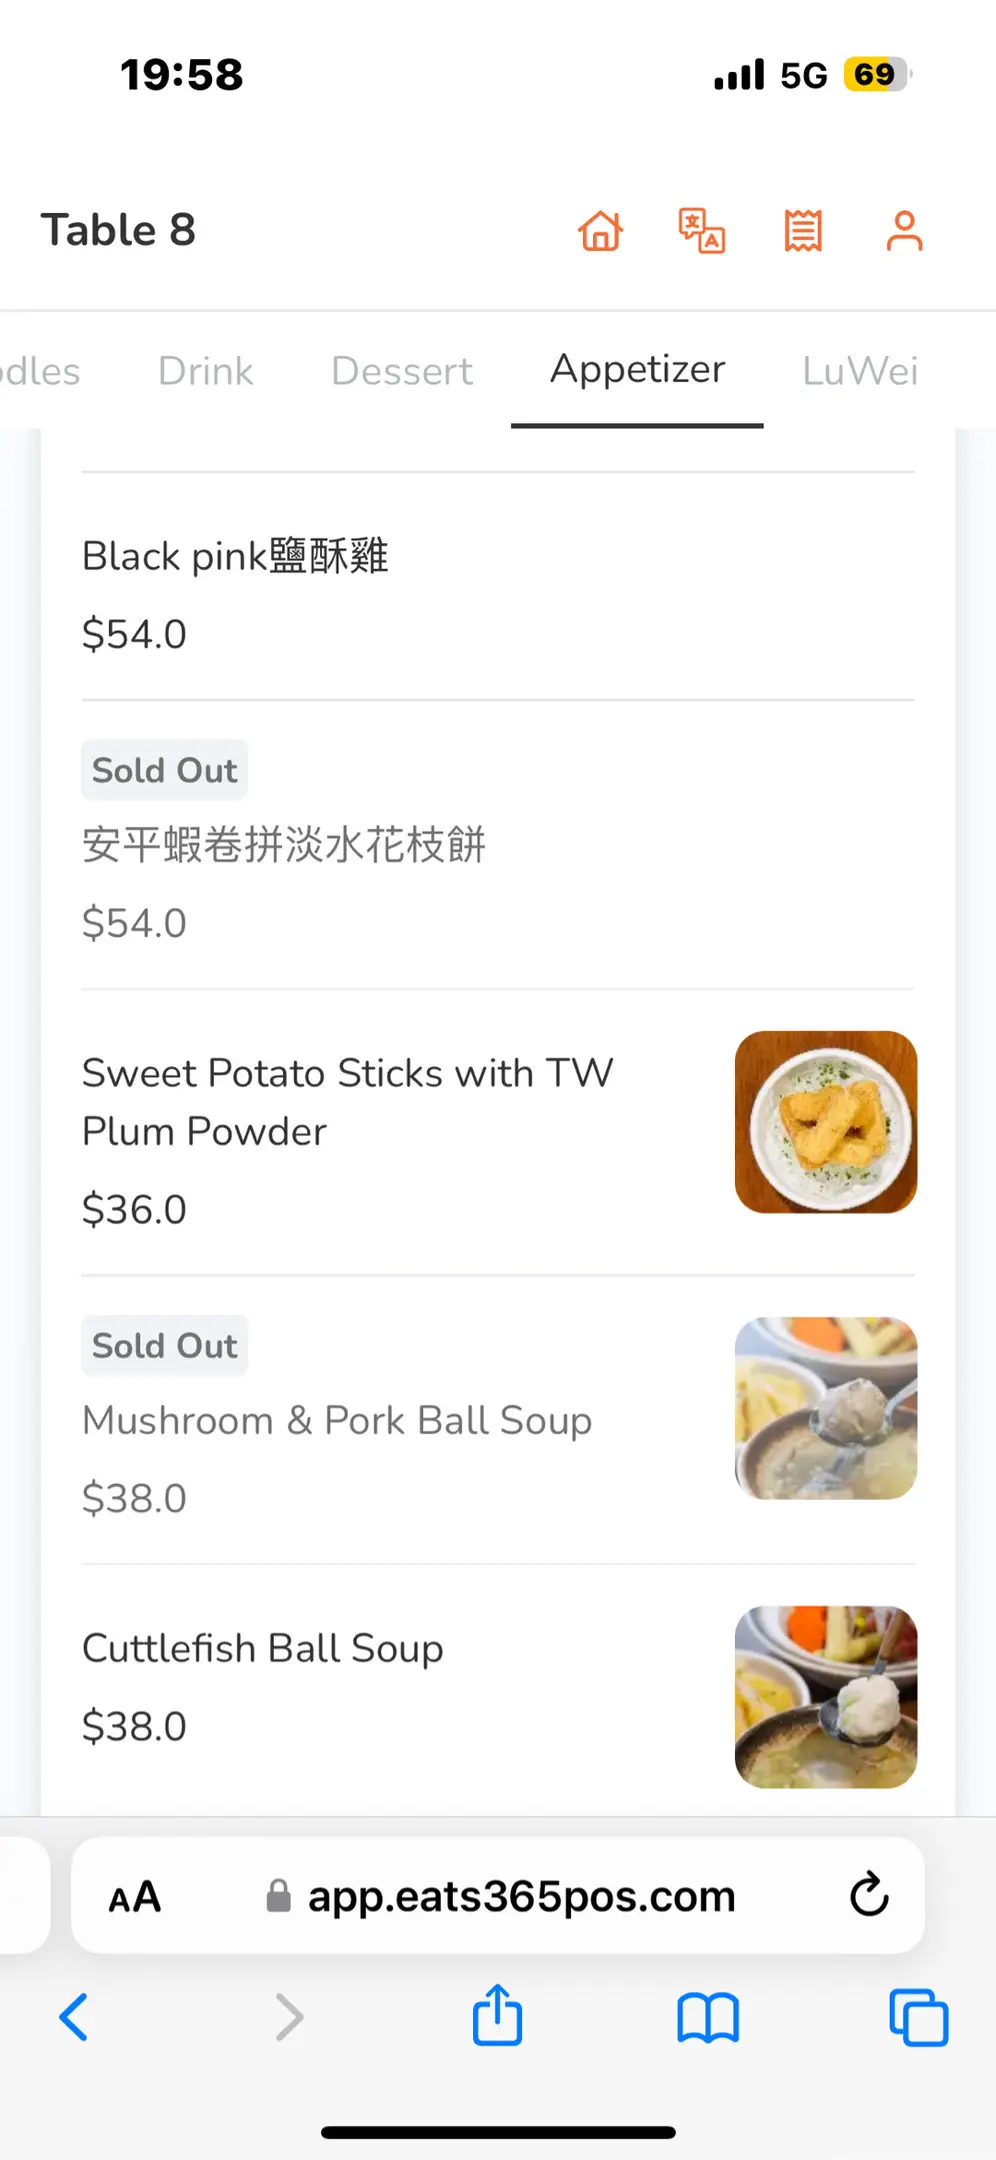
Task: Reload the page in Safari
Action: (x=869, y=1894)
